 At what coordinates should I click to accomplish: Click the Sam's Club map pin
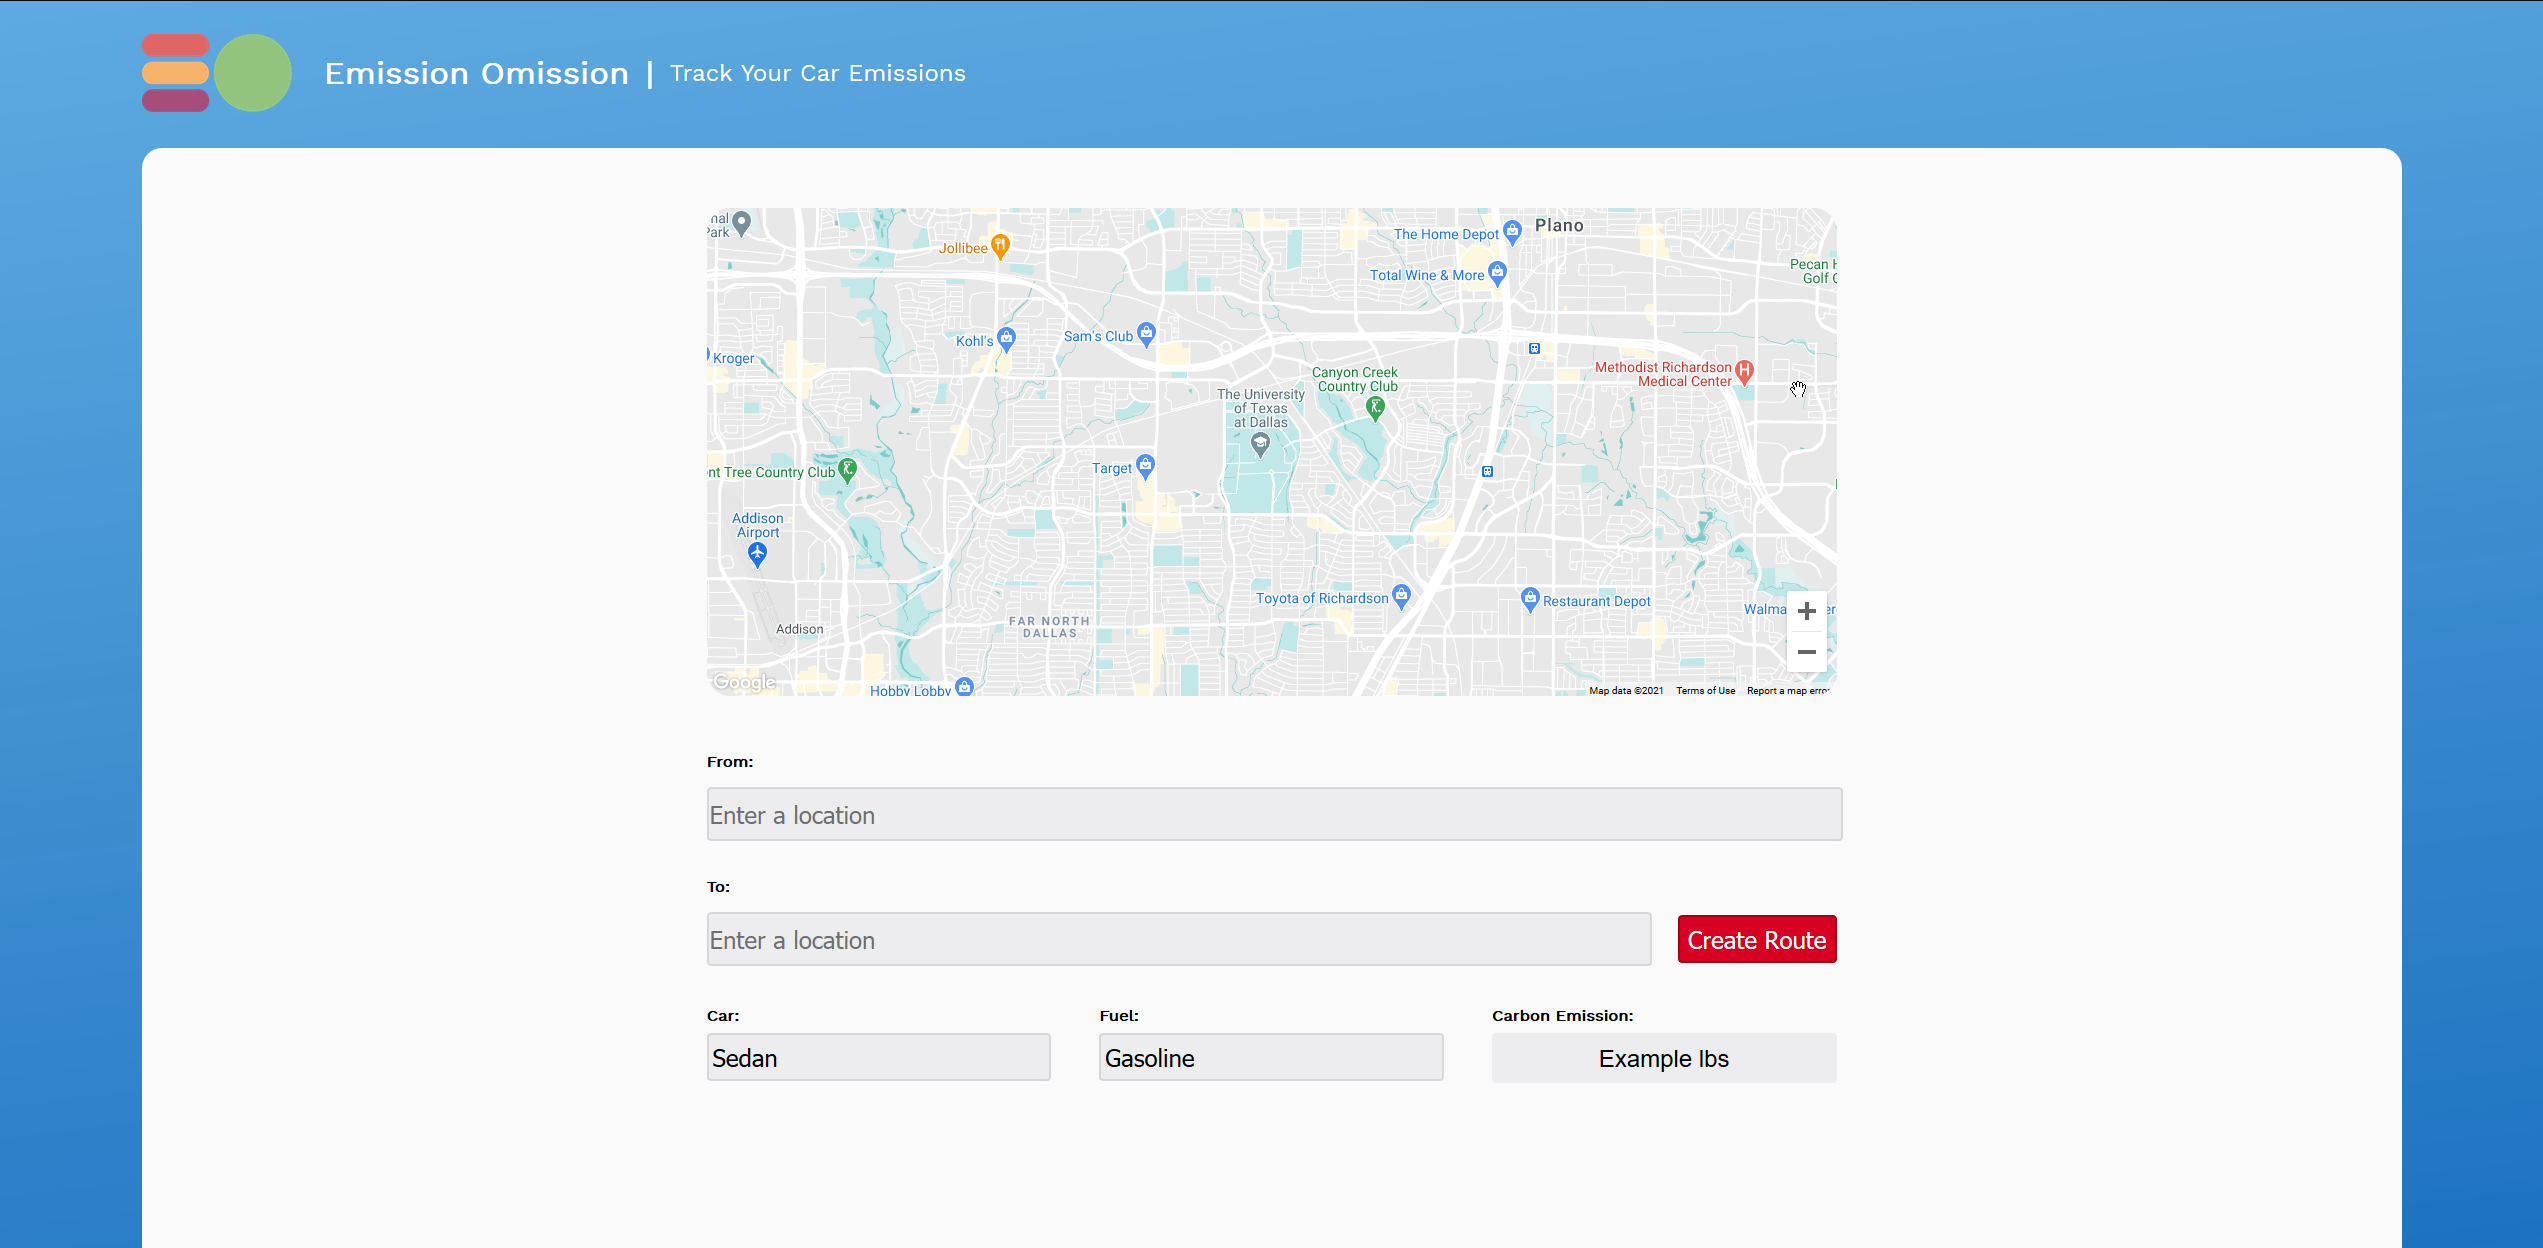[x=1146, y=333]
